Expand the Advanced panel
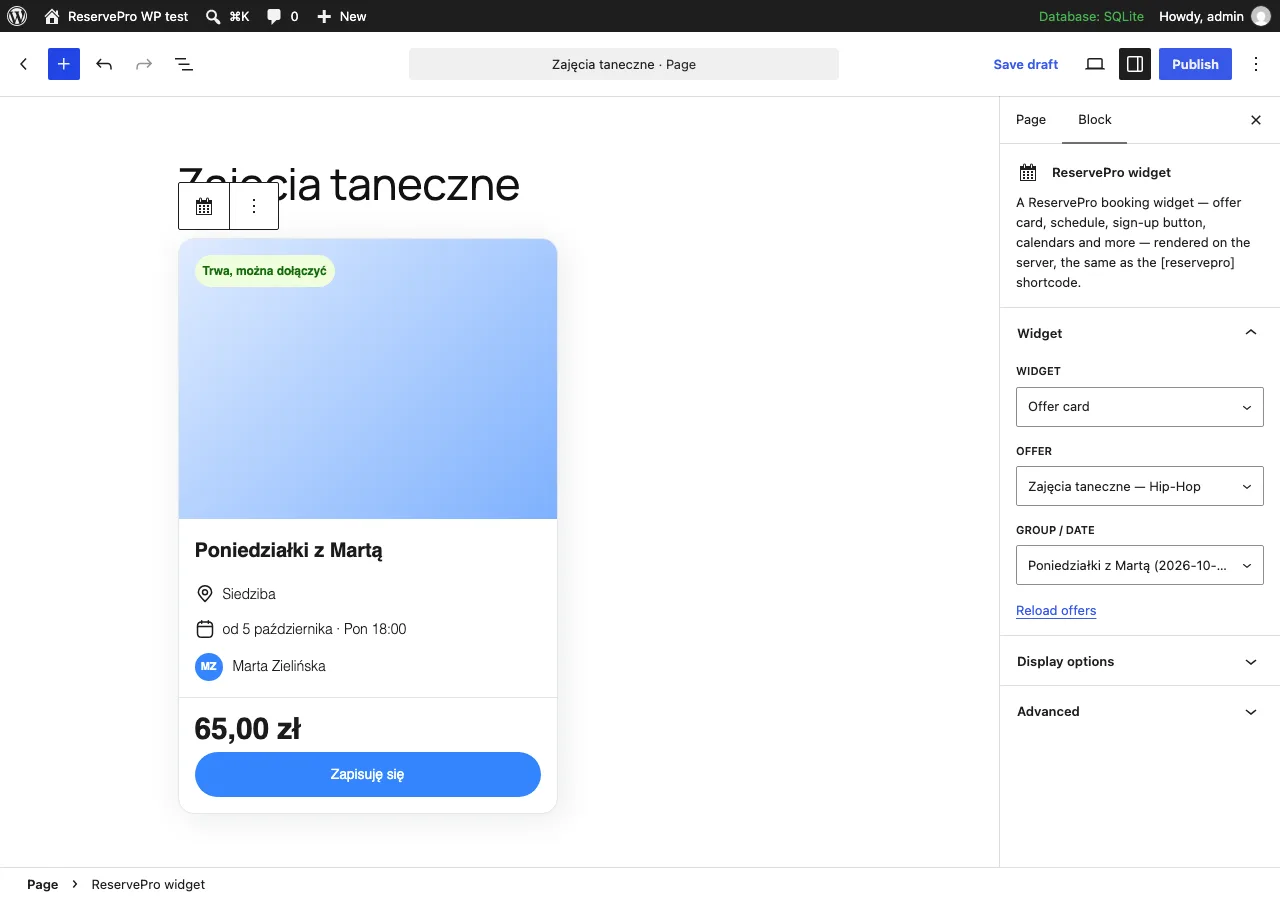Screen dimensions: 1280x900 (1140, 711)
